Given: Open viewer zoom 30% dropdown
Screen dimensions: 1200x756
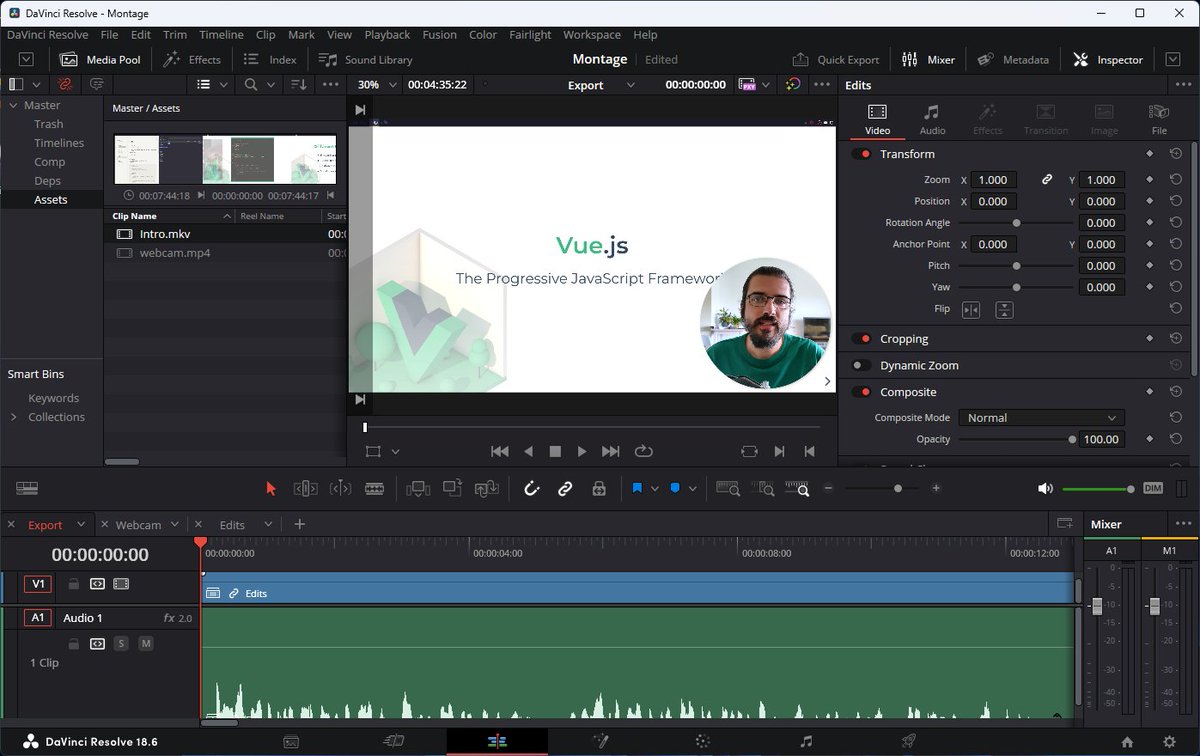Looking at the screenshot, I should click(x=379, y=85).
